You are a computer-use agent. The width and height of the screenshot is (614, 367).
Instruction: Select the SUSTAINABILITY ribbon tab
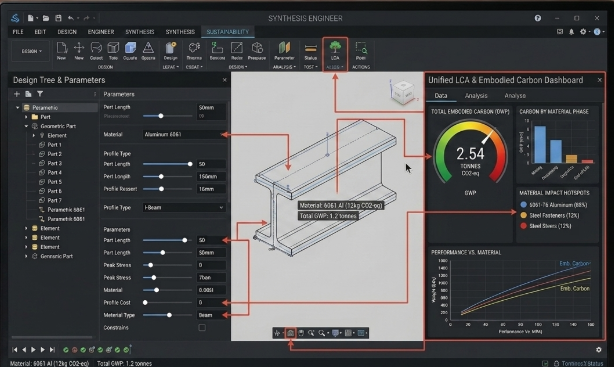point(228,32)
